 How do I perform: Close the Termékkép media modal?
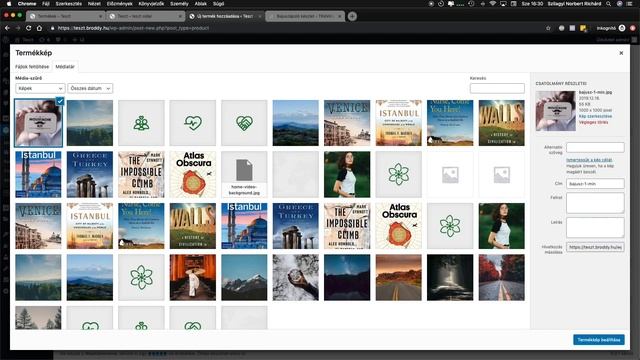(621, 53)
